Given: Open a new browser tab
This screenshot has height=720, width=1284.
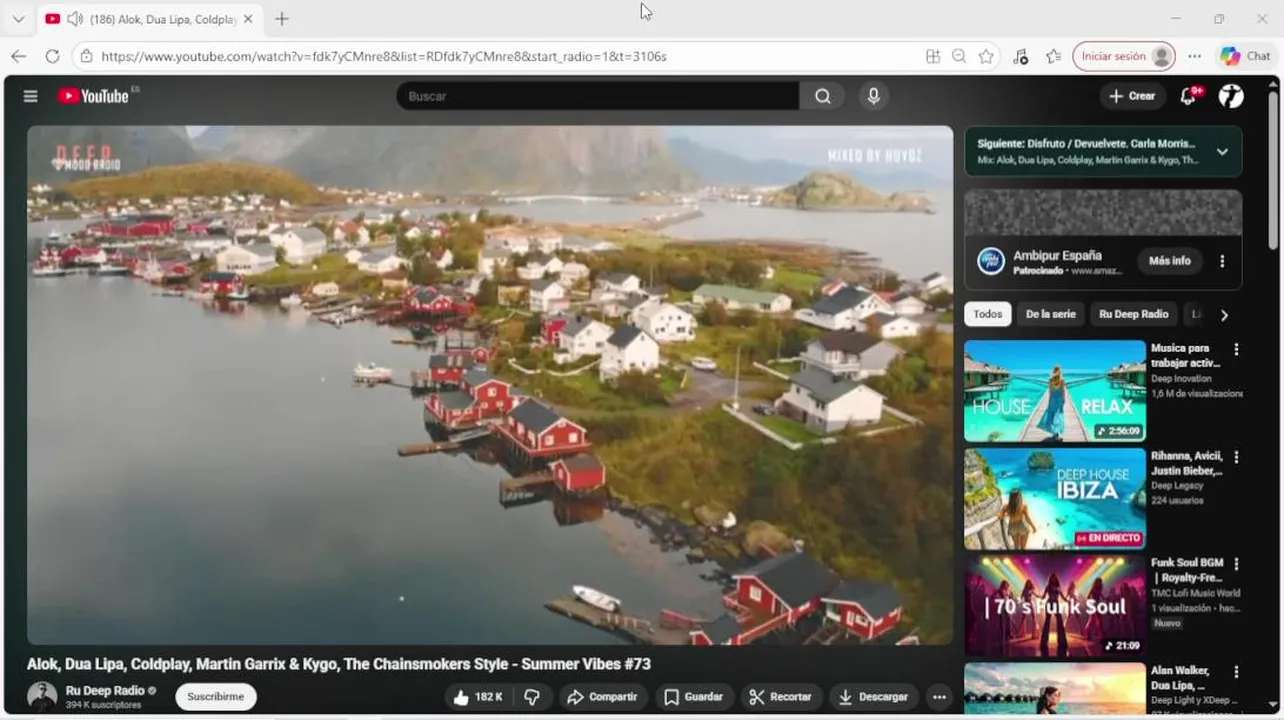Looking at the screenshot, I should point(282,19).
